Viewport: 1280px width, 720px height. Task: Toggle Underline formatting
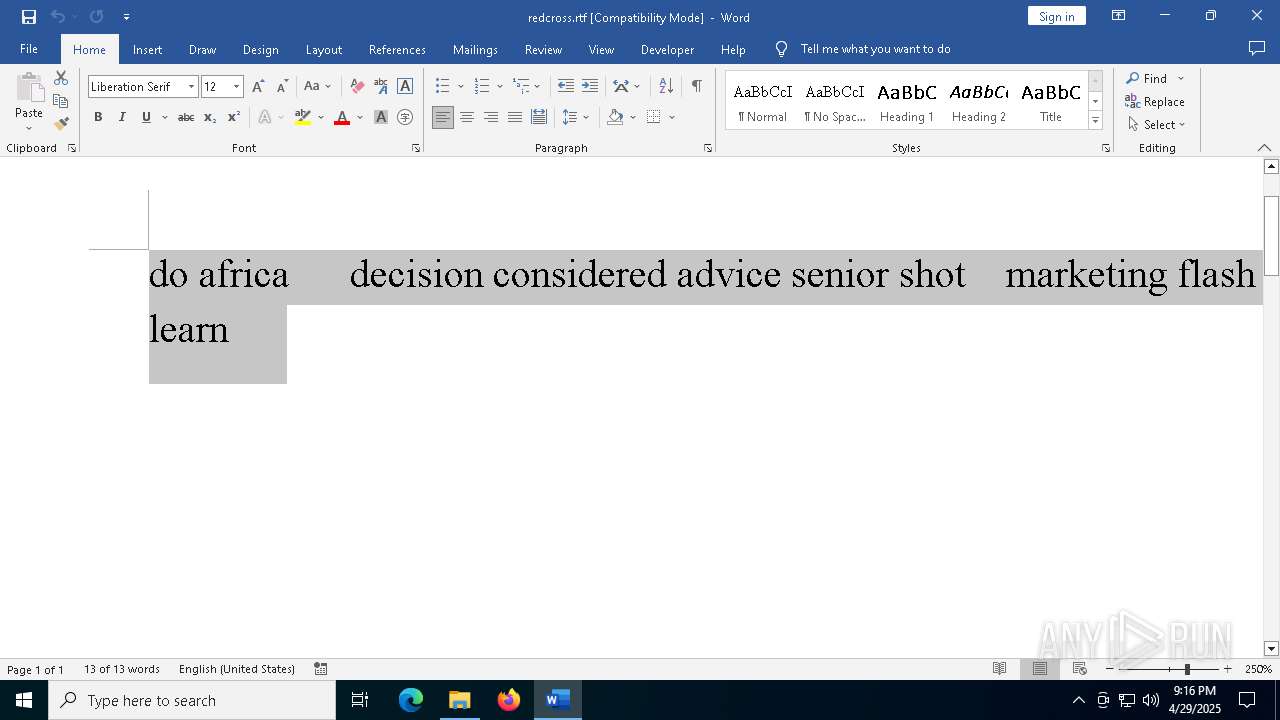[x=146, y=118]
